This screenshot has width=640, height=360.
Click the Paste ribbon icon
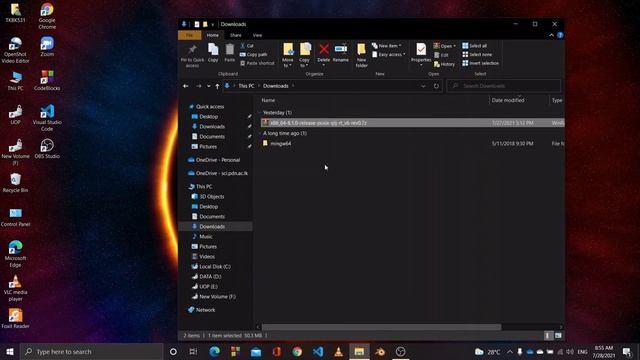[230, 53]
